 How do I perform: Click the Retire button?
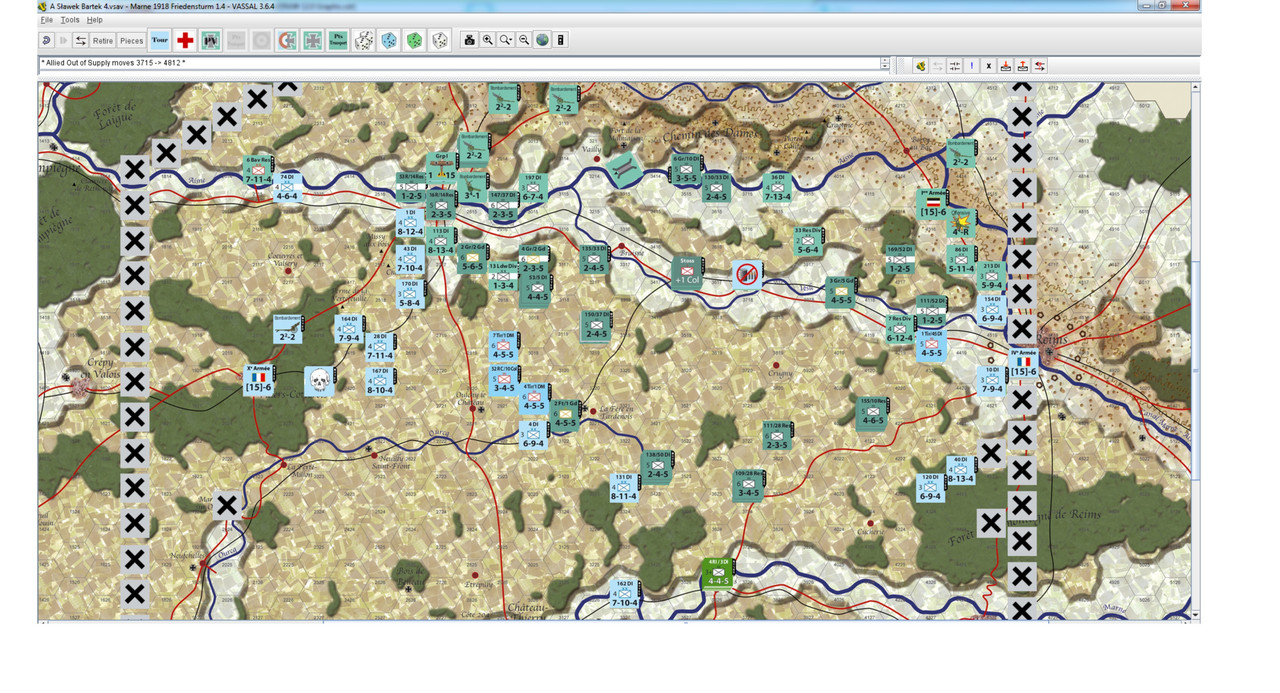coord(103,40)
